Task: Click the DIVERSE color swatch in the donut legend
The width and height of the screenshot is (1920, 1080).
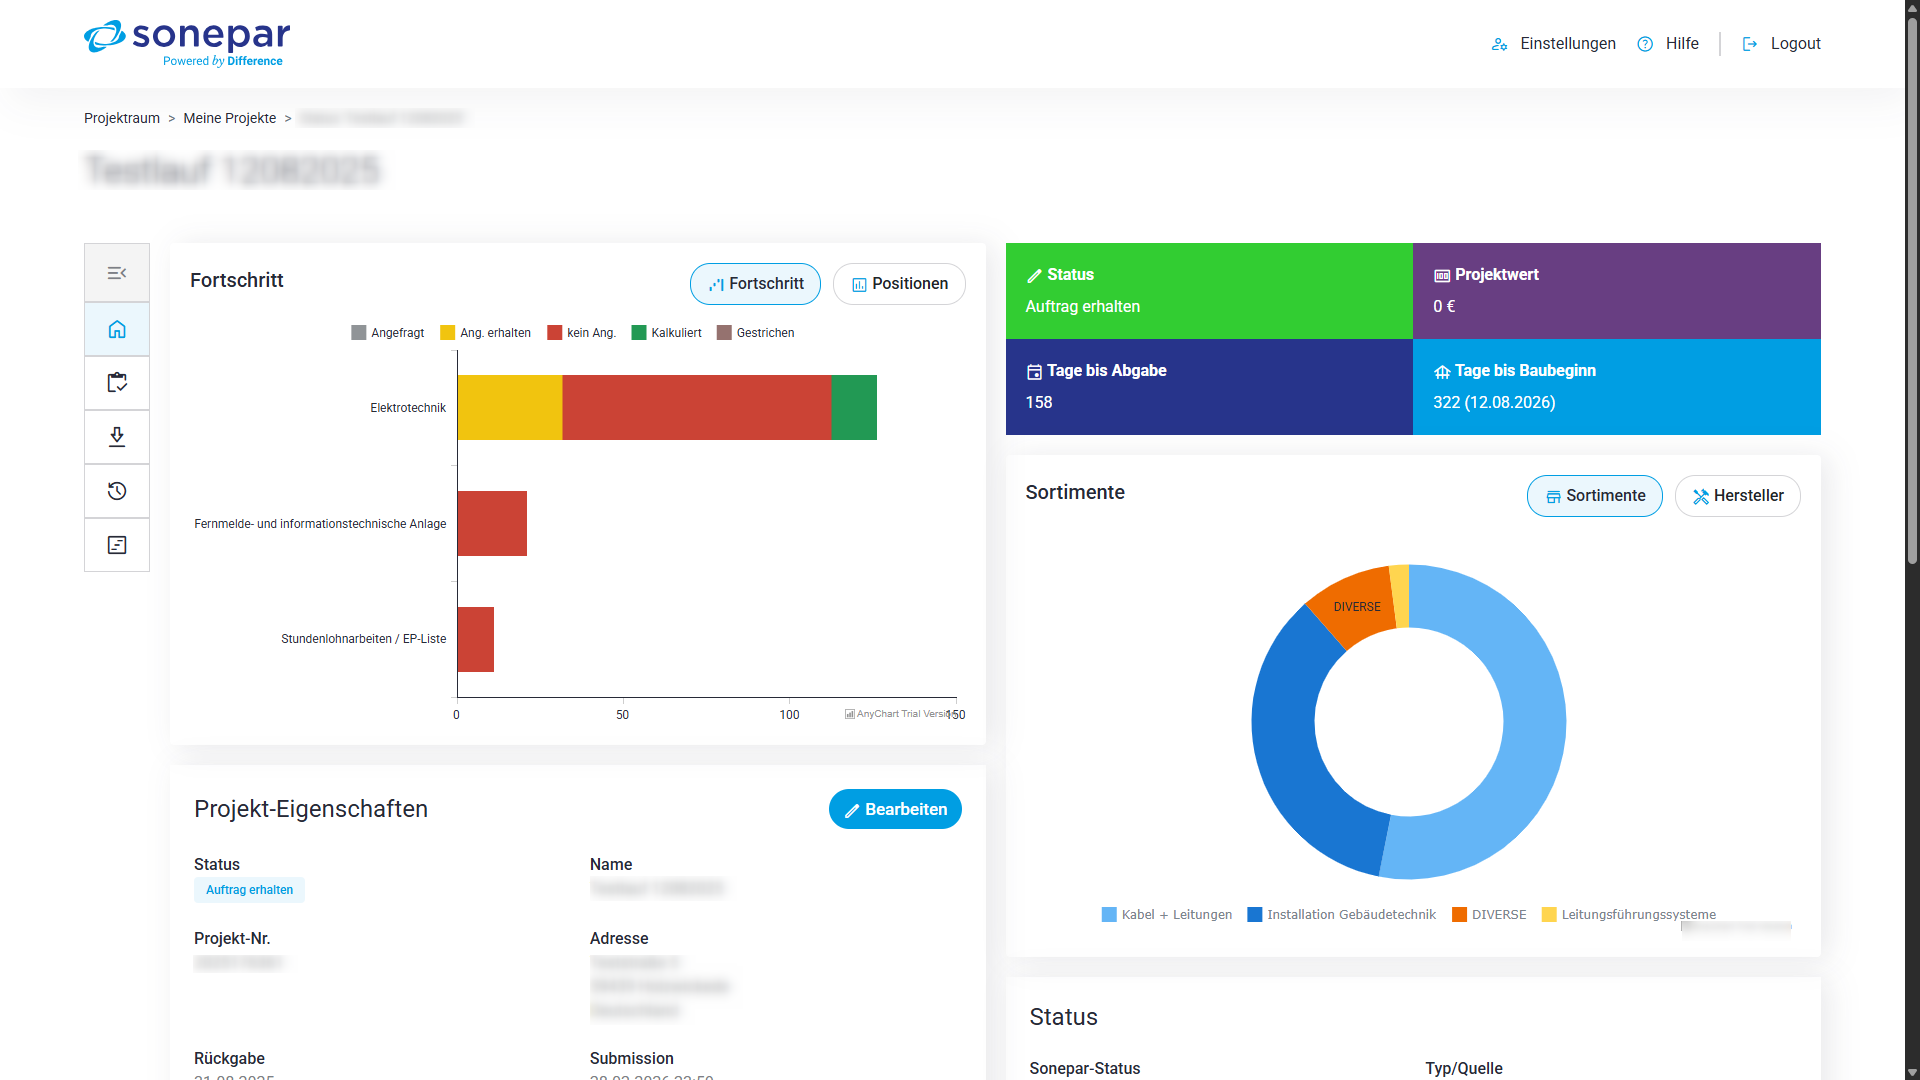Action: 1458,914
